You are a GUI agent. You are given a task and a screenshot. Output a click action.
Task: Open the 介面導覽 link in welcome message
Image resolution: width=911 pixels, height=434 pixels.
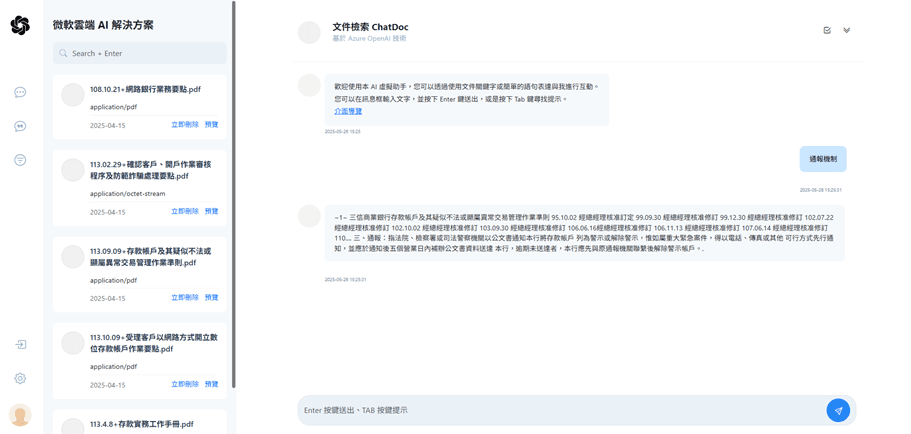pyautogui.click(x=348, y=111)
